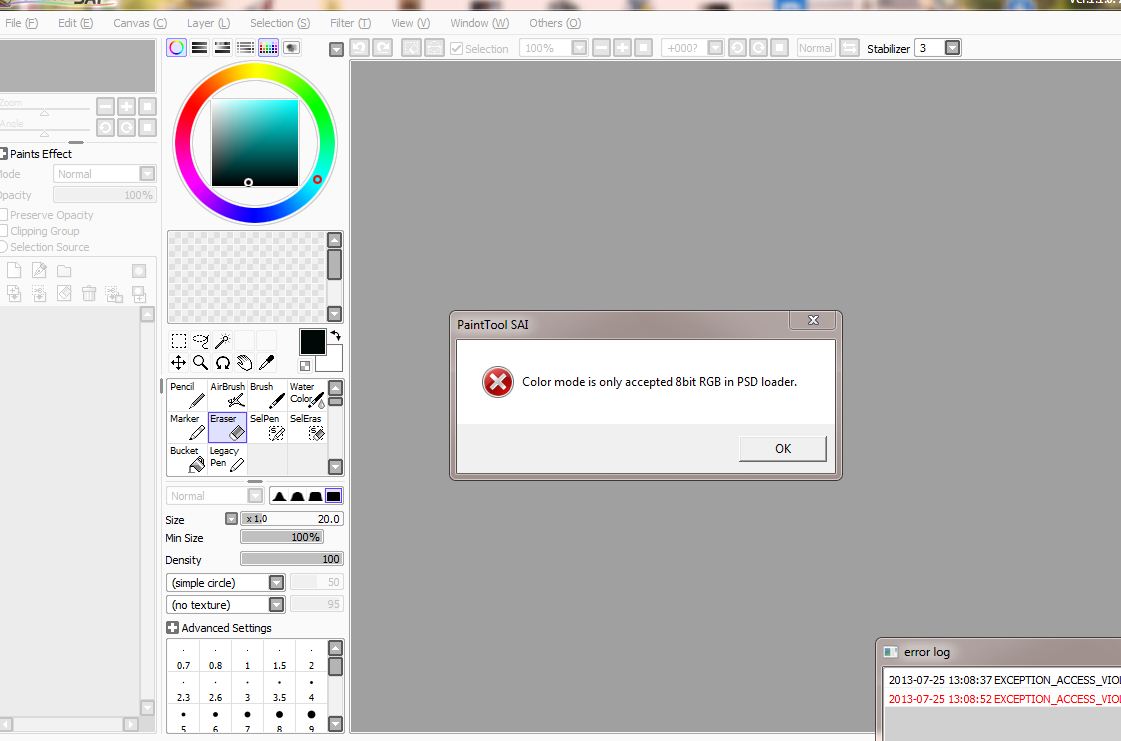Image resolution: width=1121 pixels, height=741 pixels.
Task: Activate the rotate canvas tool
Action: [x=223, y=363]
